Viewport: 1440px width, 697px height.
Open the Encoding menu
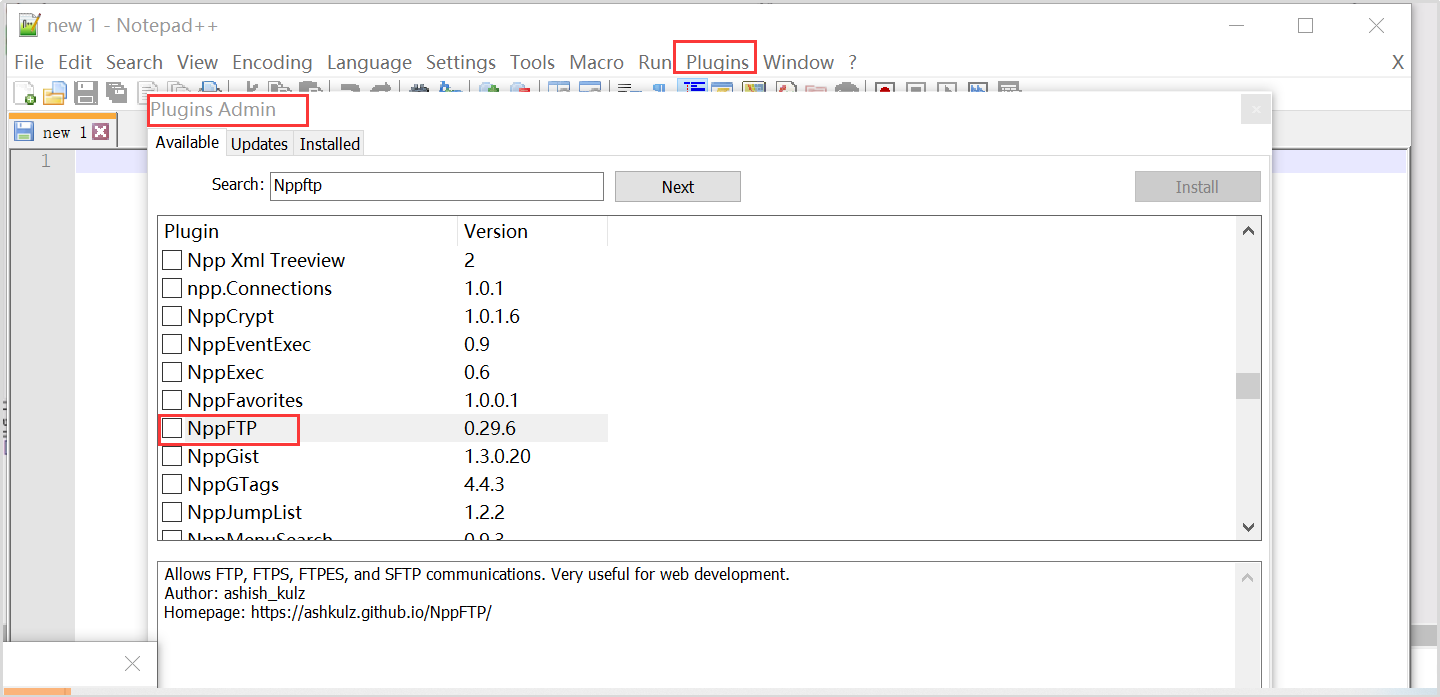coord(272,62)
